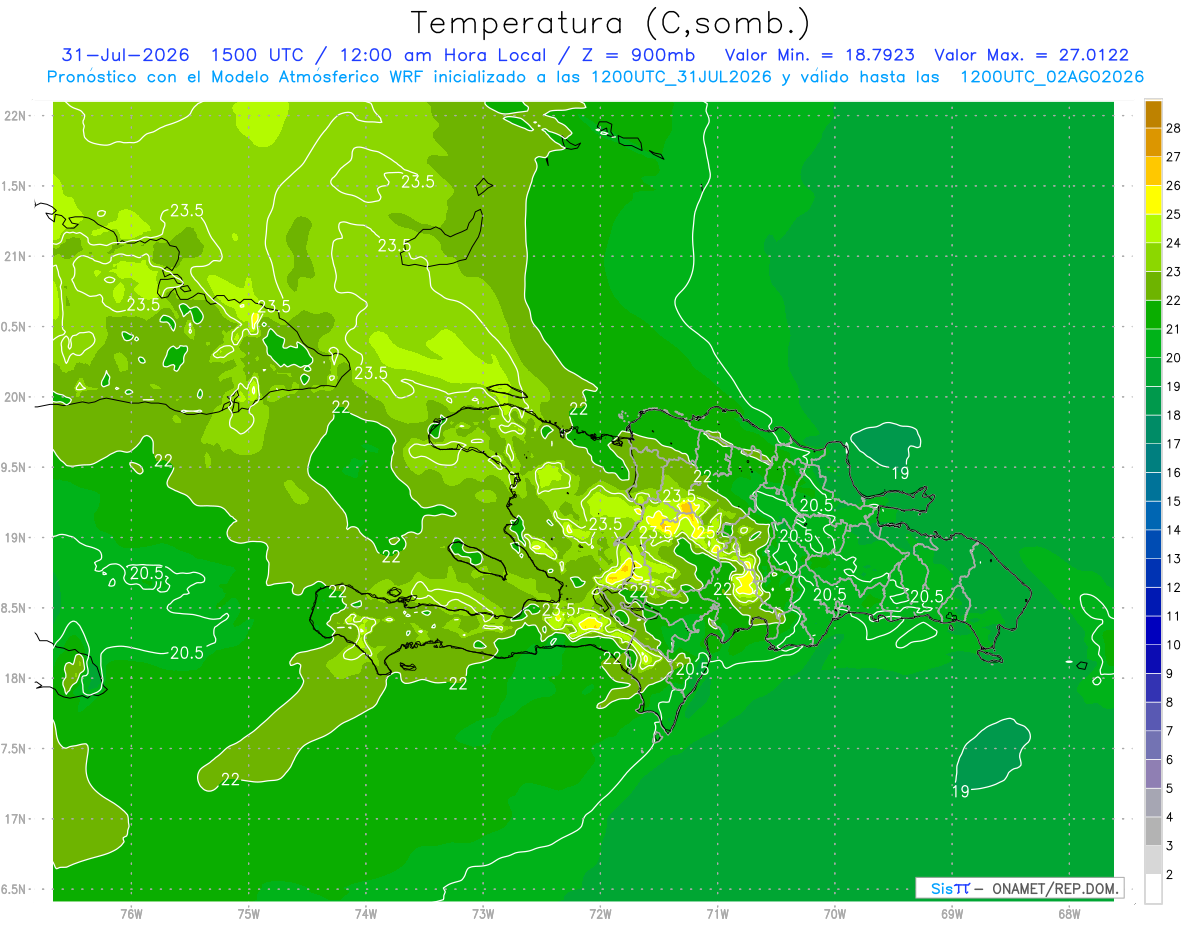The width and height of the screenshot is (1200, 927).
Task: Click the Temperatura (C,somb.) title
Action: tap(611, 22)
